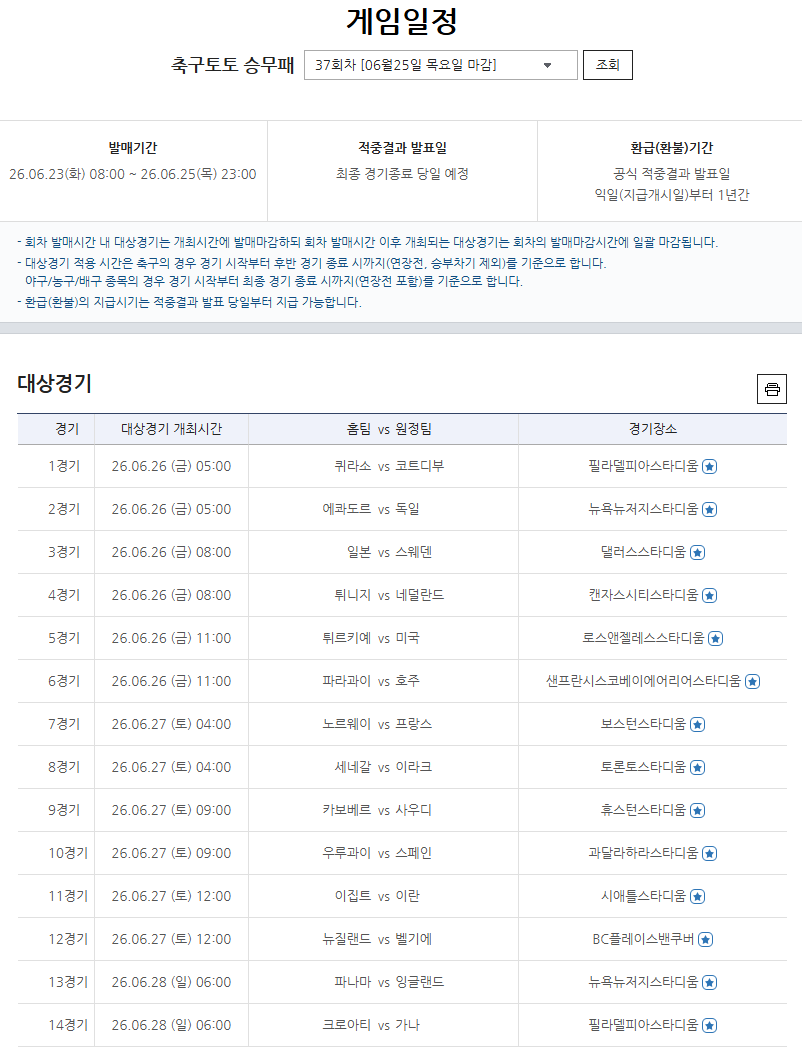The width and height of the screenshot is (802, 1051).
Task: Open stadium info icon in 2경기 row
Action: pyautogui.click(x=710, y=509)
